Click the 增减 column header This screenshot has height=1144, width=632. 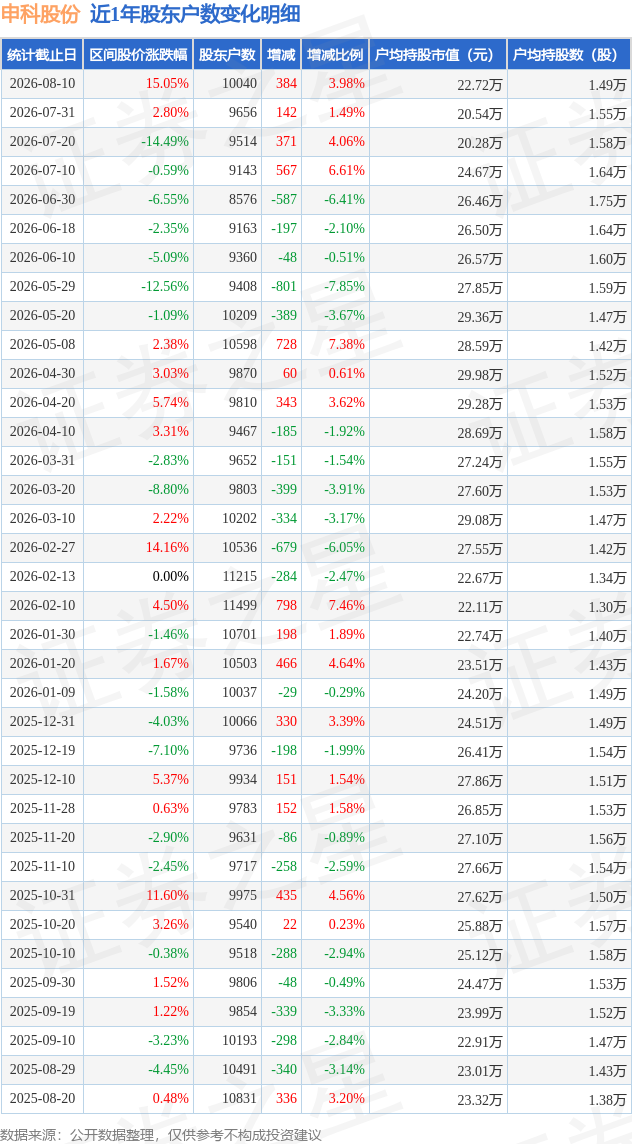coord(280,55)
